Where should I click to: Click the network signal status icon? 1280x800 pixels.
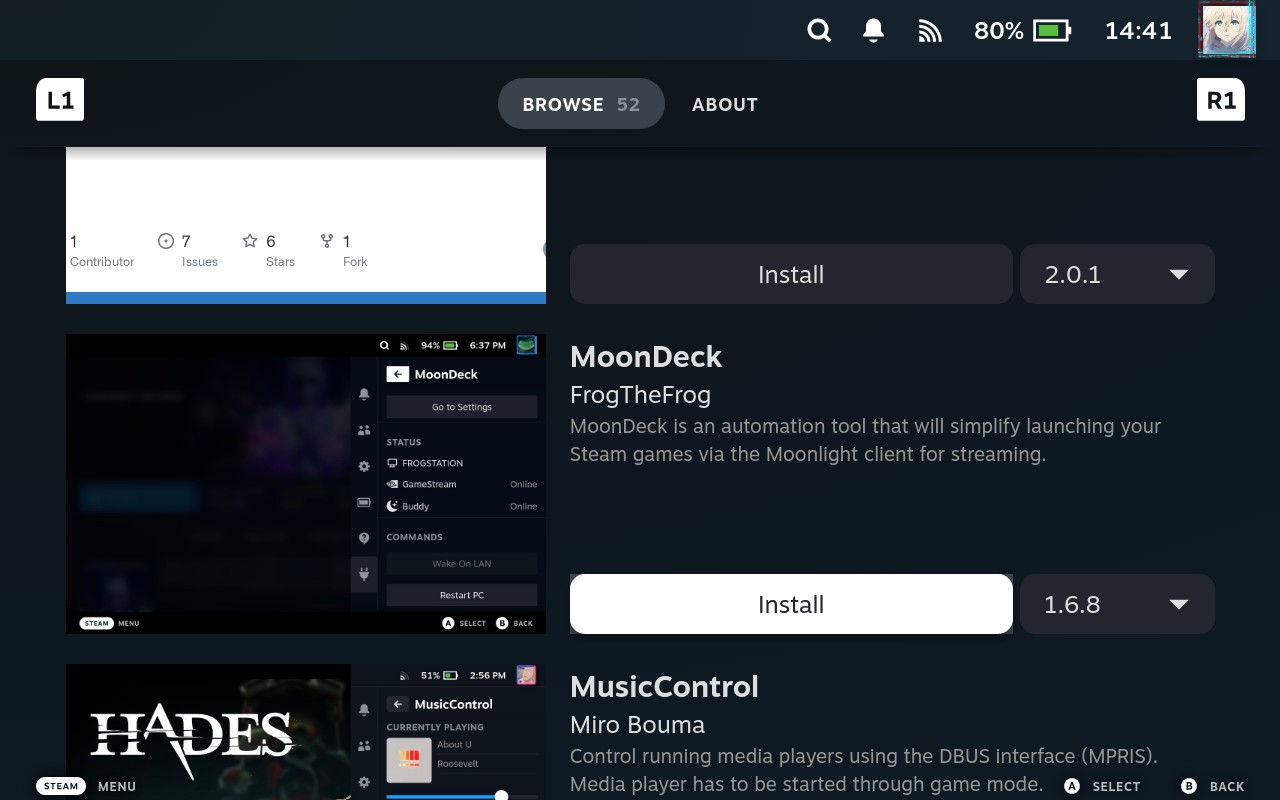(x=930, y=31)
